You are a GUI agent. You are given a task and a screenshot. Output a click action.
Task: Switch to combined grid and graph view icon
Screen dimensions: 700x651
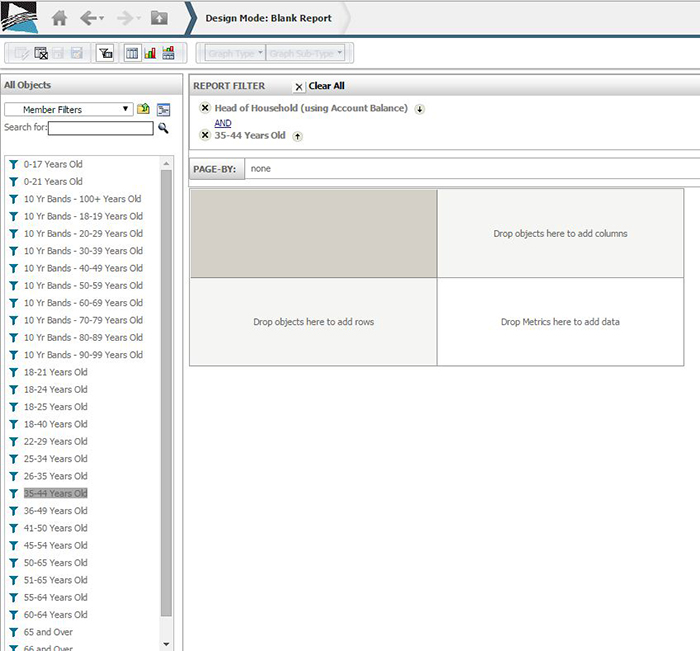(x=168, y=53)
